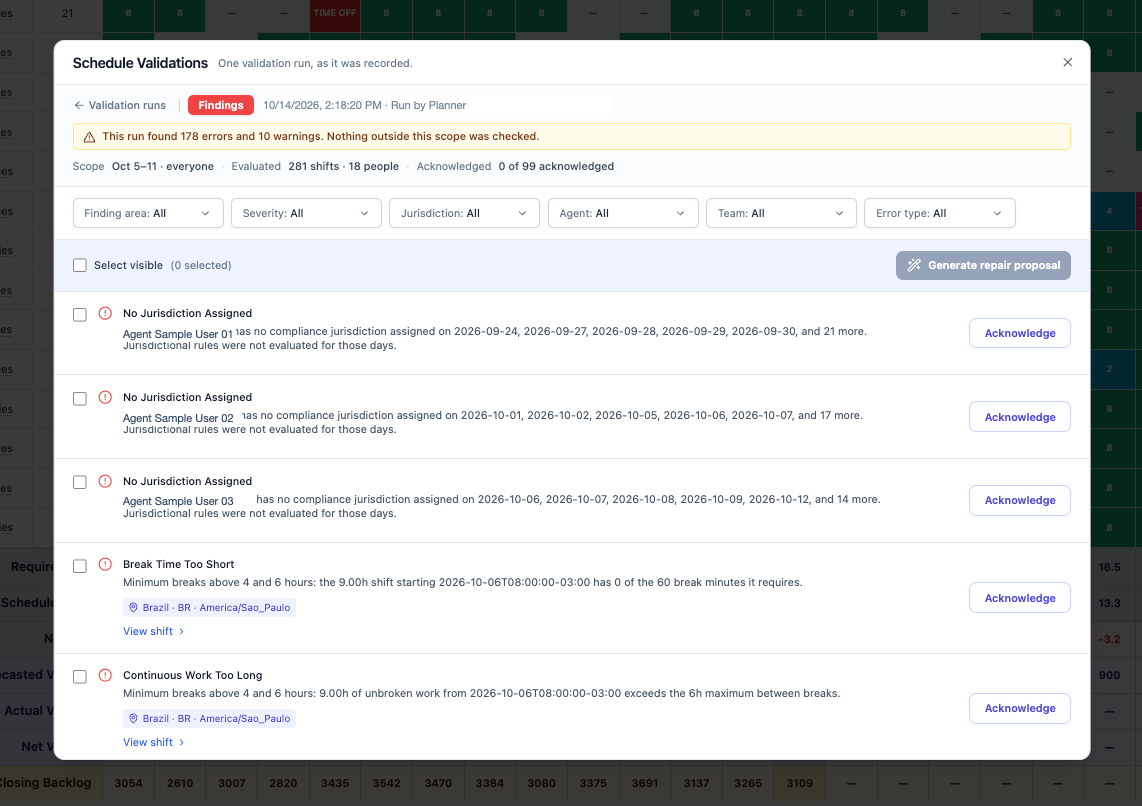Click the Agent Sample User 02 name

(178, 418)
